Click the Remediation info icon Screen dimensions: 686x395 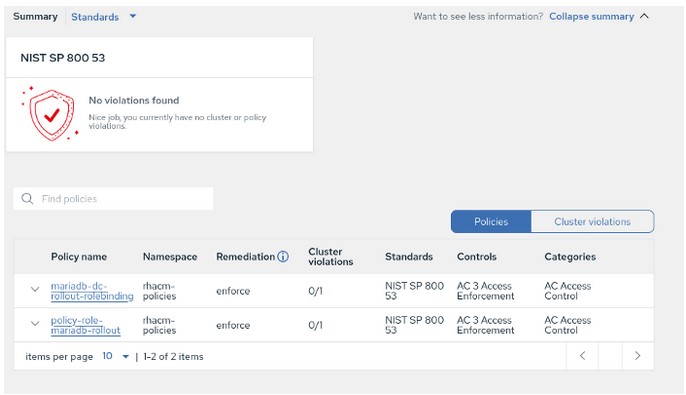pyautogui.click(x=283, y=257)
